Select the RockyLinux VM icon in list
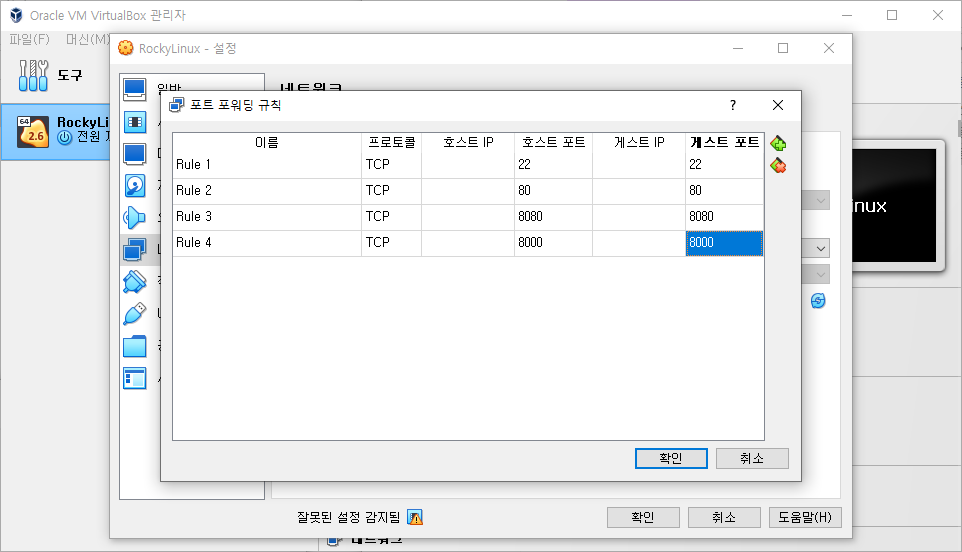Image resolution: width=962 pixels, height=552 pixels. tap(33, 132)
